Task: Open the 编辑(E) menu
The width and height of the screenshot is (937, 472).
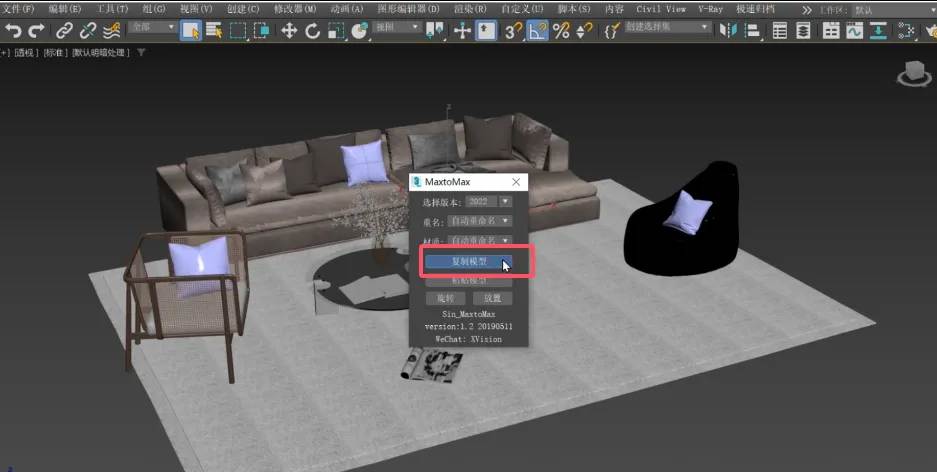Action: (65, 9)
